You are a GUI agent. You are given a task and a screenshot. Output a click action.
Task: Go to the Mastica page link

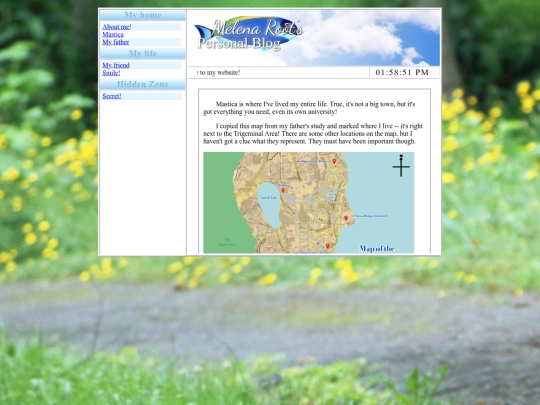113,34
